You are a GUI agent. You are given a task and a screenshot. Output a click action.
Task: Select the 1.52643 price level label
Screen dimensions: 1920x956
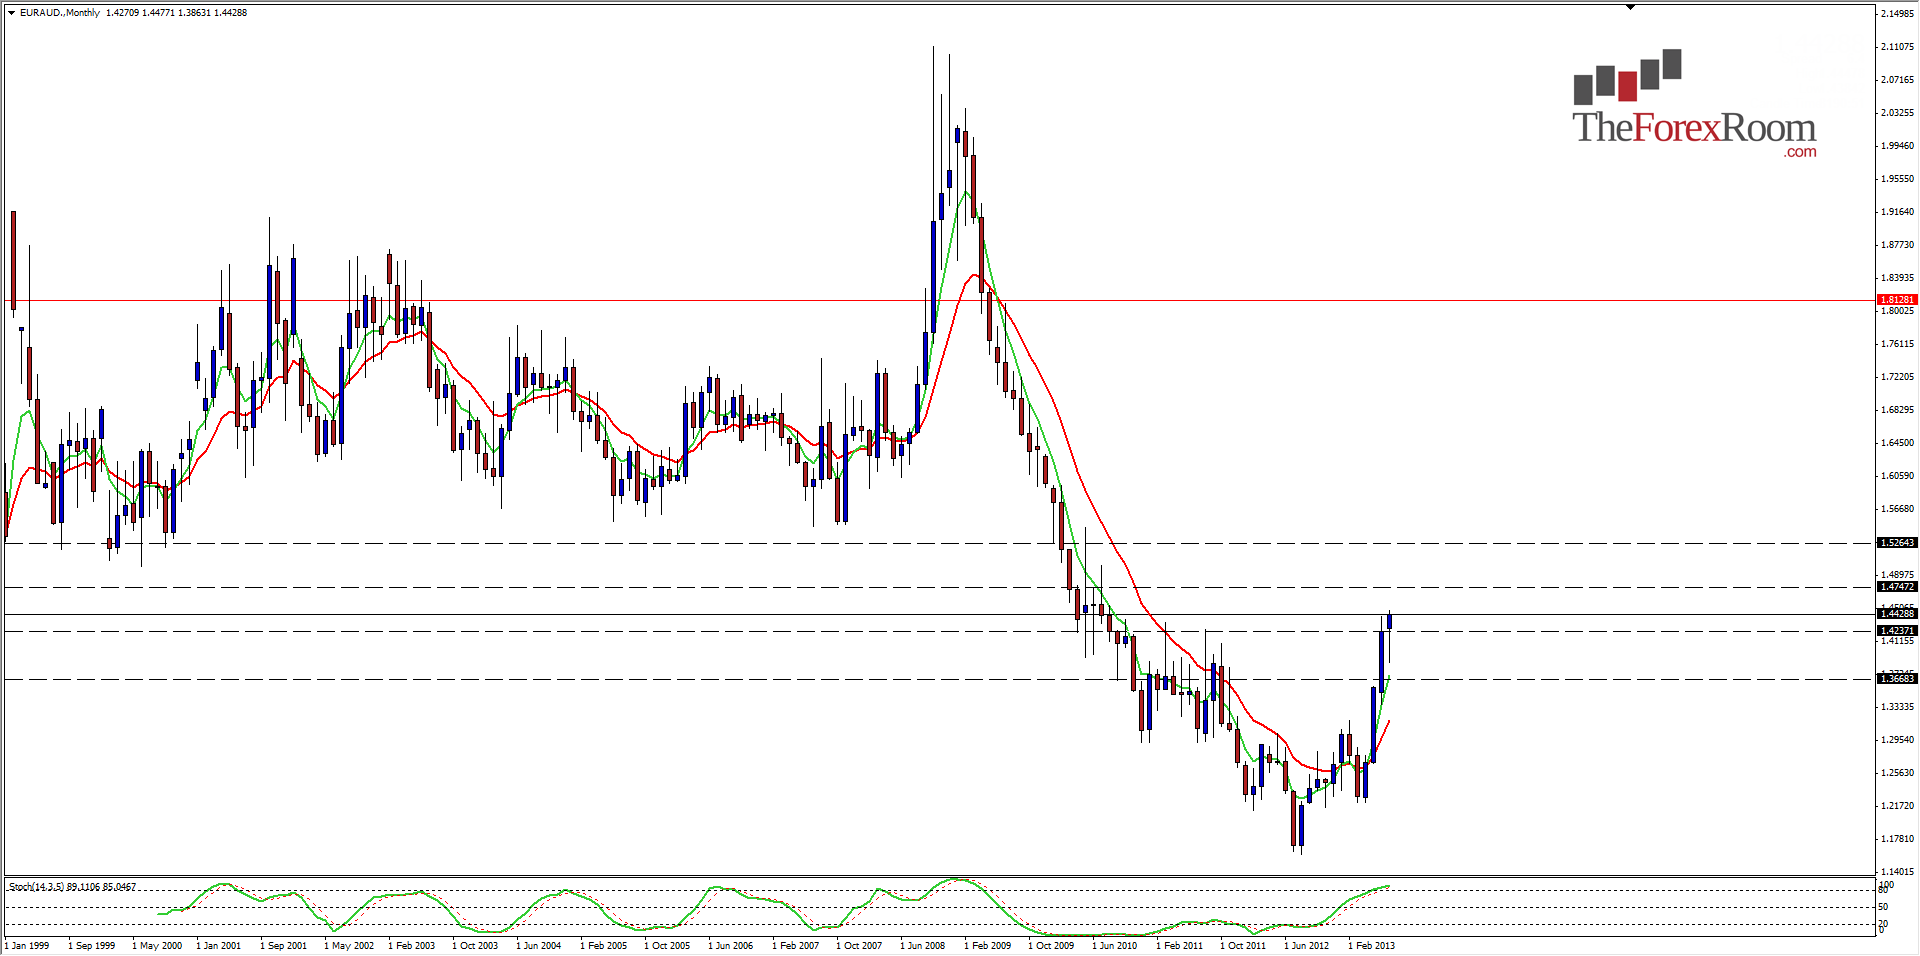(x=1897, y=543)
